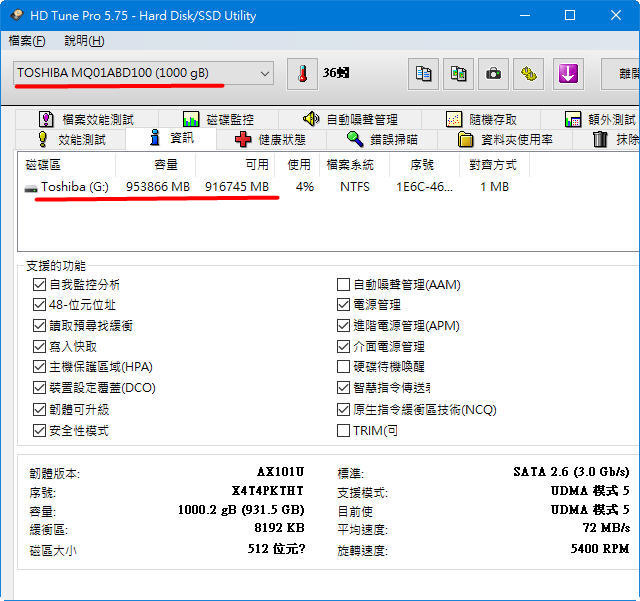Toggle the 原生指令緩衝區技術(NCQ) checkbox
Viewport: 640px width, 601px height.
(343, 409)
